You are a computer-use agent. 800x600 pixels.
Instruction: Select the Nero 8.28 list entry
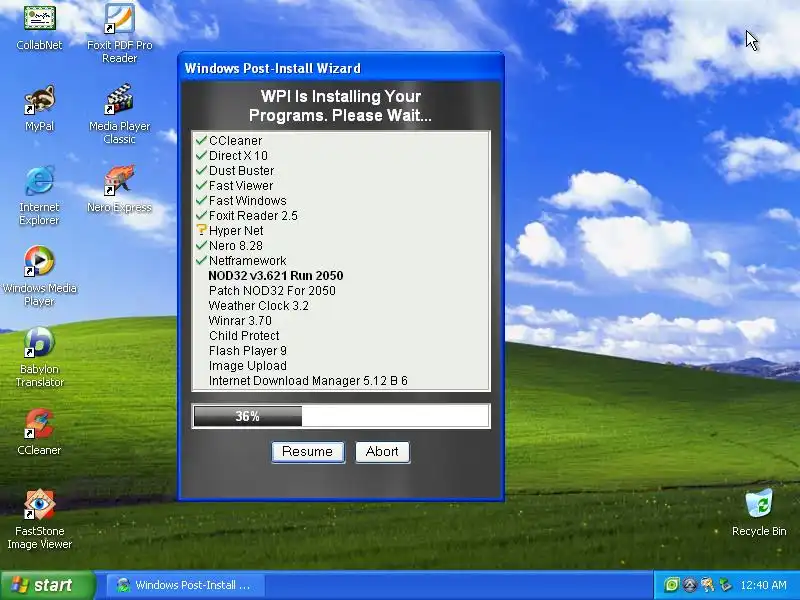[x=236, y=245]
